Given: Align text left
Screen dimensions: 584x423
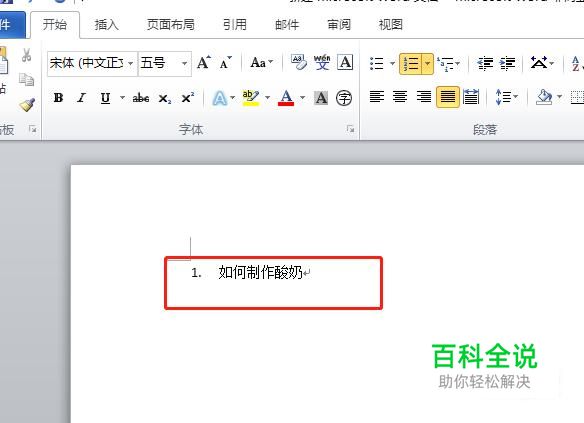Looking at the screenshot, I should pyautogui.click(x=377, y=97).
